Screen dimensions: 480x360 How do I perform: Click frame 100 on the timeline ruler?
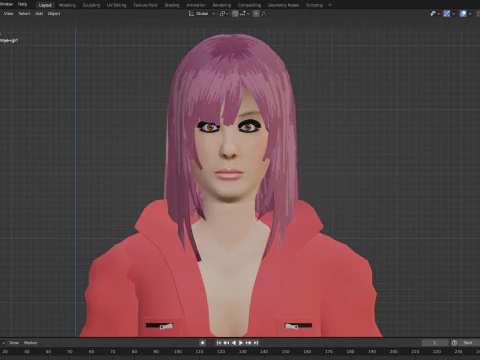178,352
